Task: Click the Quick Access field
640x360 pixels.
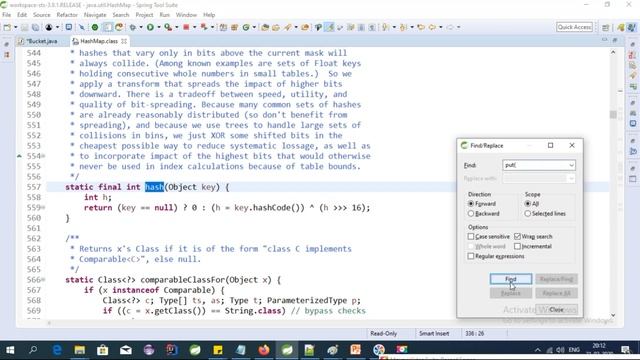Action: pyautogui.click(x=574, y=27)
